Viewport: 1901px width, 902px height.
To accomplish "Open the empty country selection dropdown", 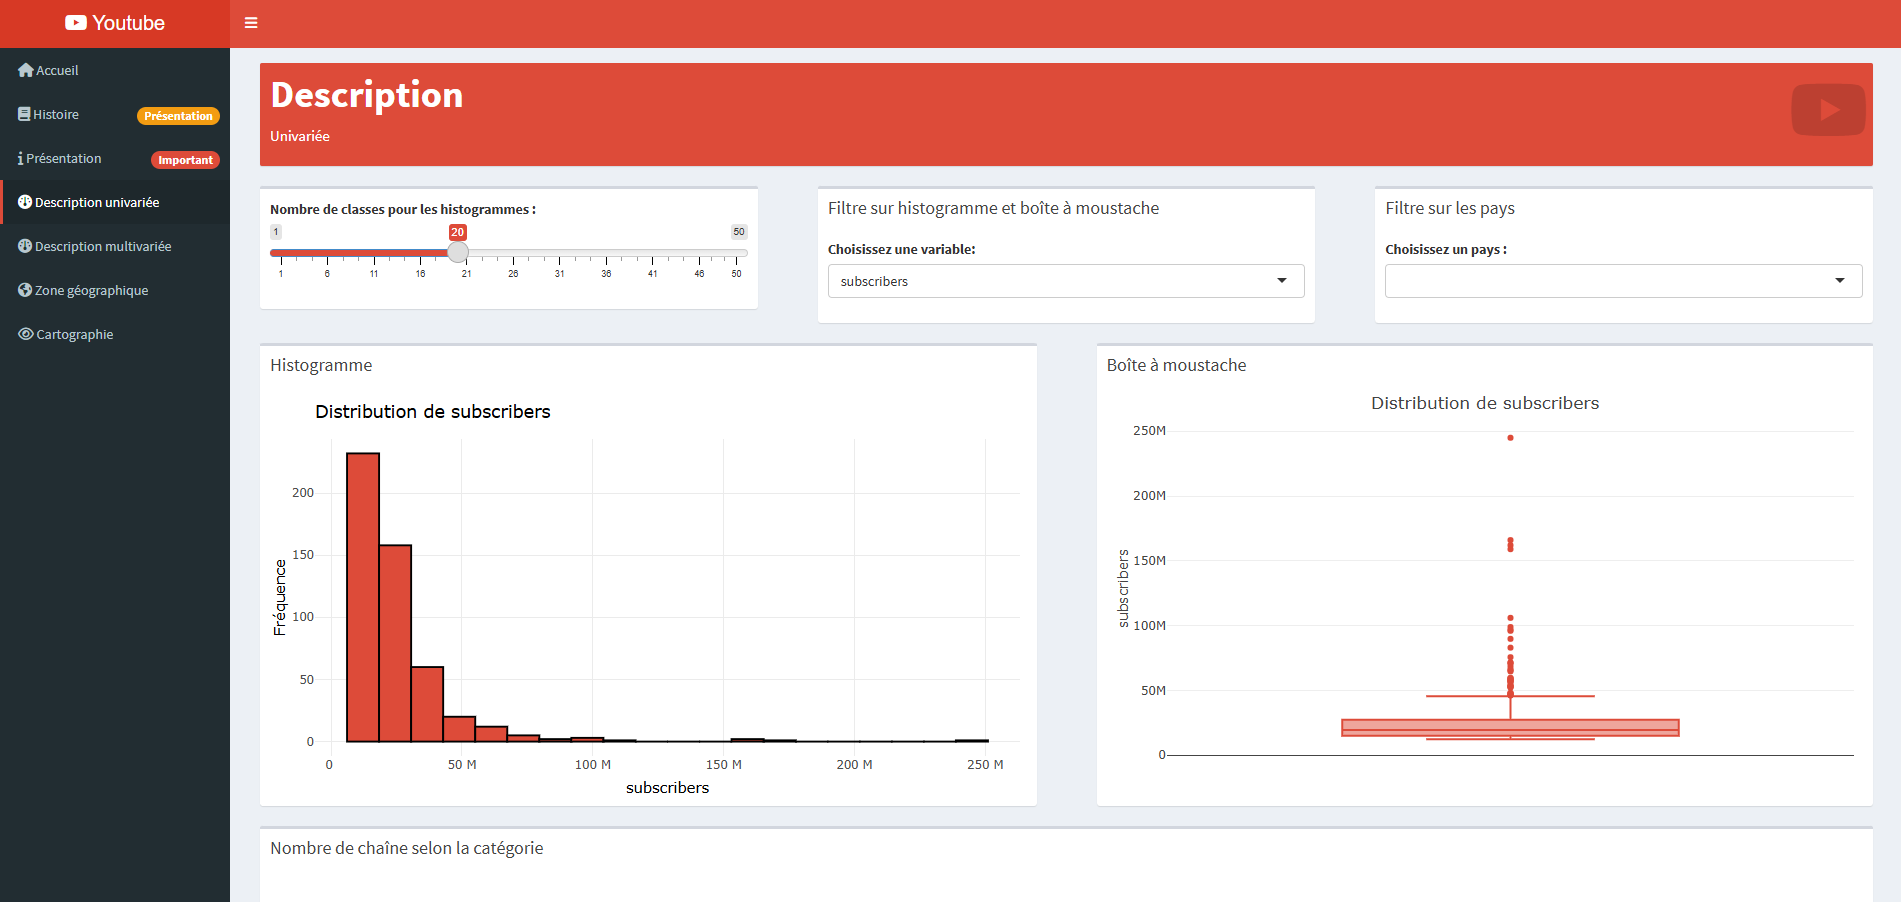I will (x=1622, y=281).
